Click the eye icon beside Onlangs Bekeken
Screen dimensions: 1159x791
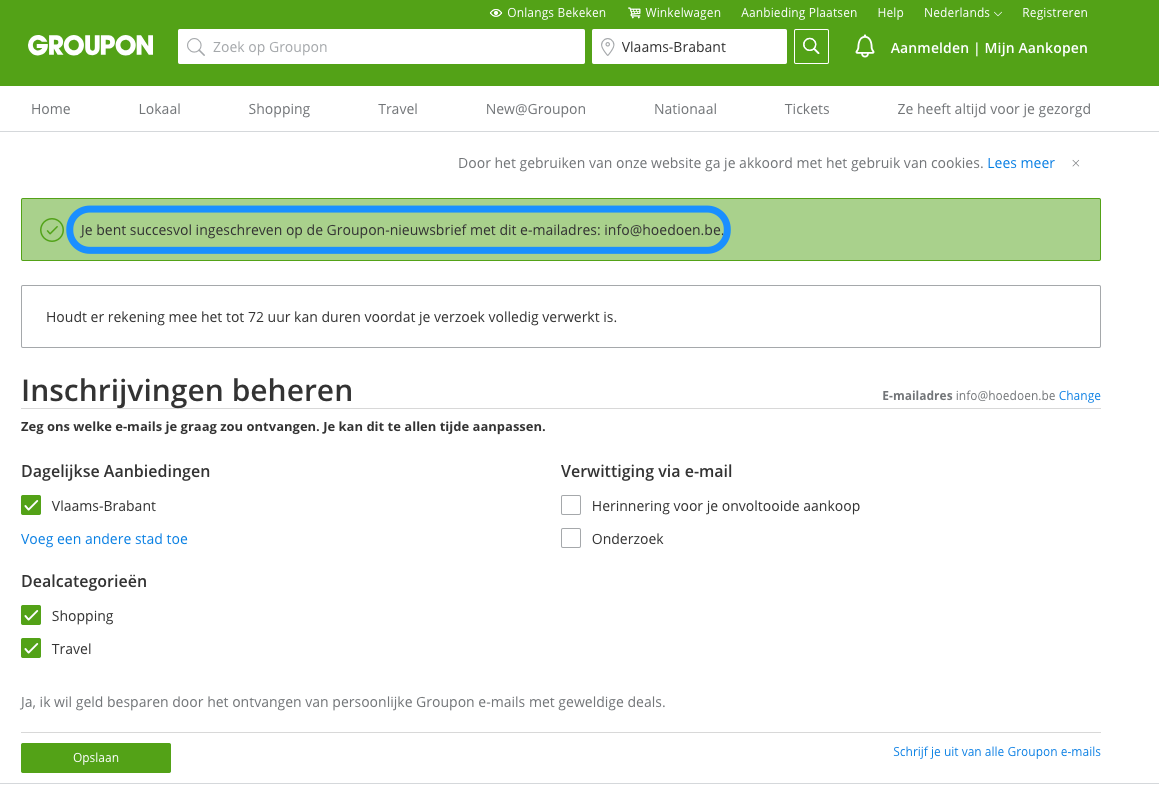[x=496, y=13]
